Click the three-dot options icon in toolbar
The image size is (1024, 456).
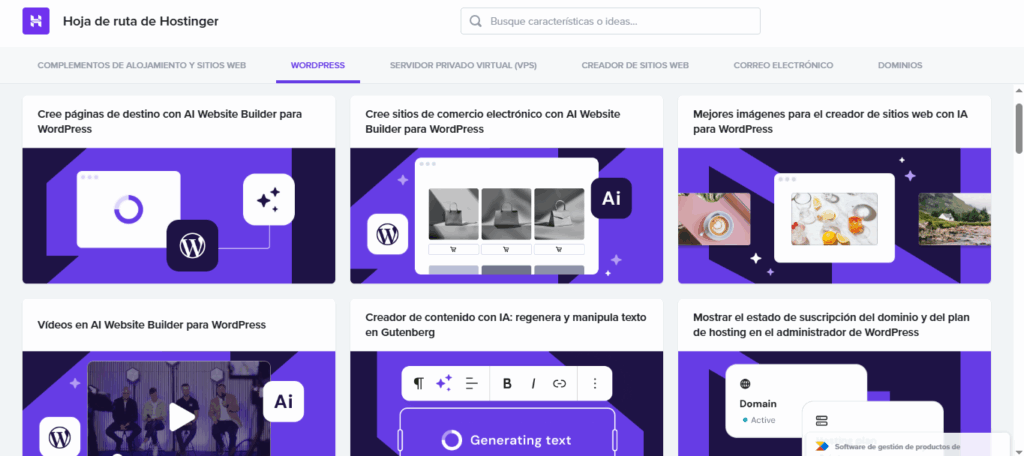click(x=595, y=383)
